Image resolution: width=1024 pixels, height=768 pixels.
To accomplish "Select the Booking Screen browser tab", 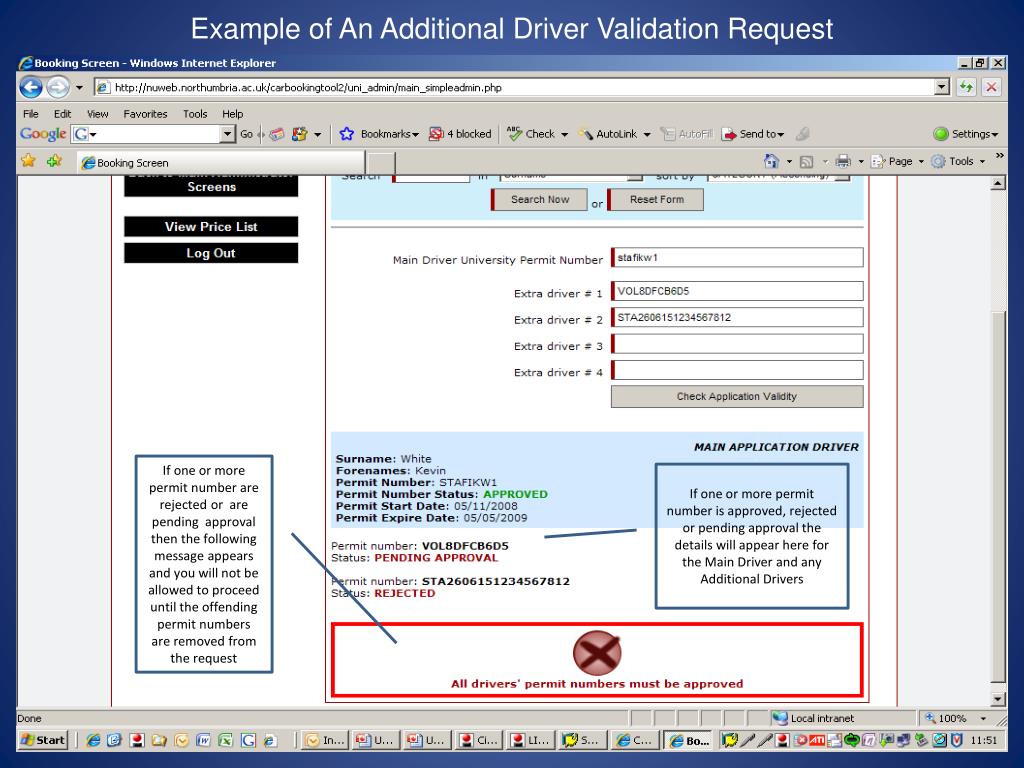I will [x=221, y=163].
